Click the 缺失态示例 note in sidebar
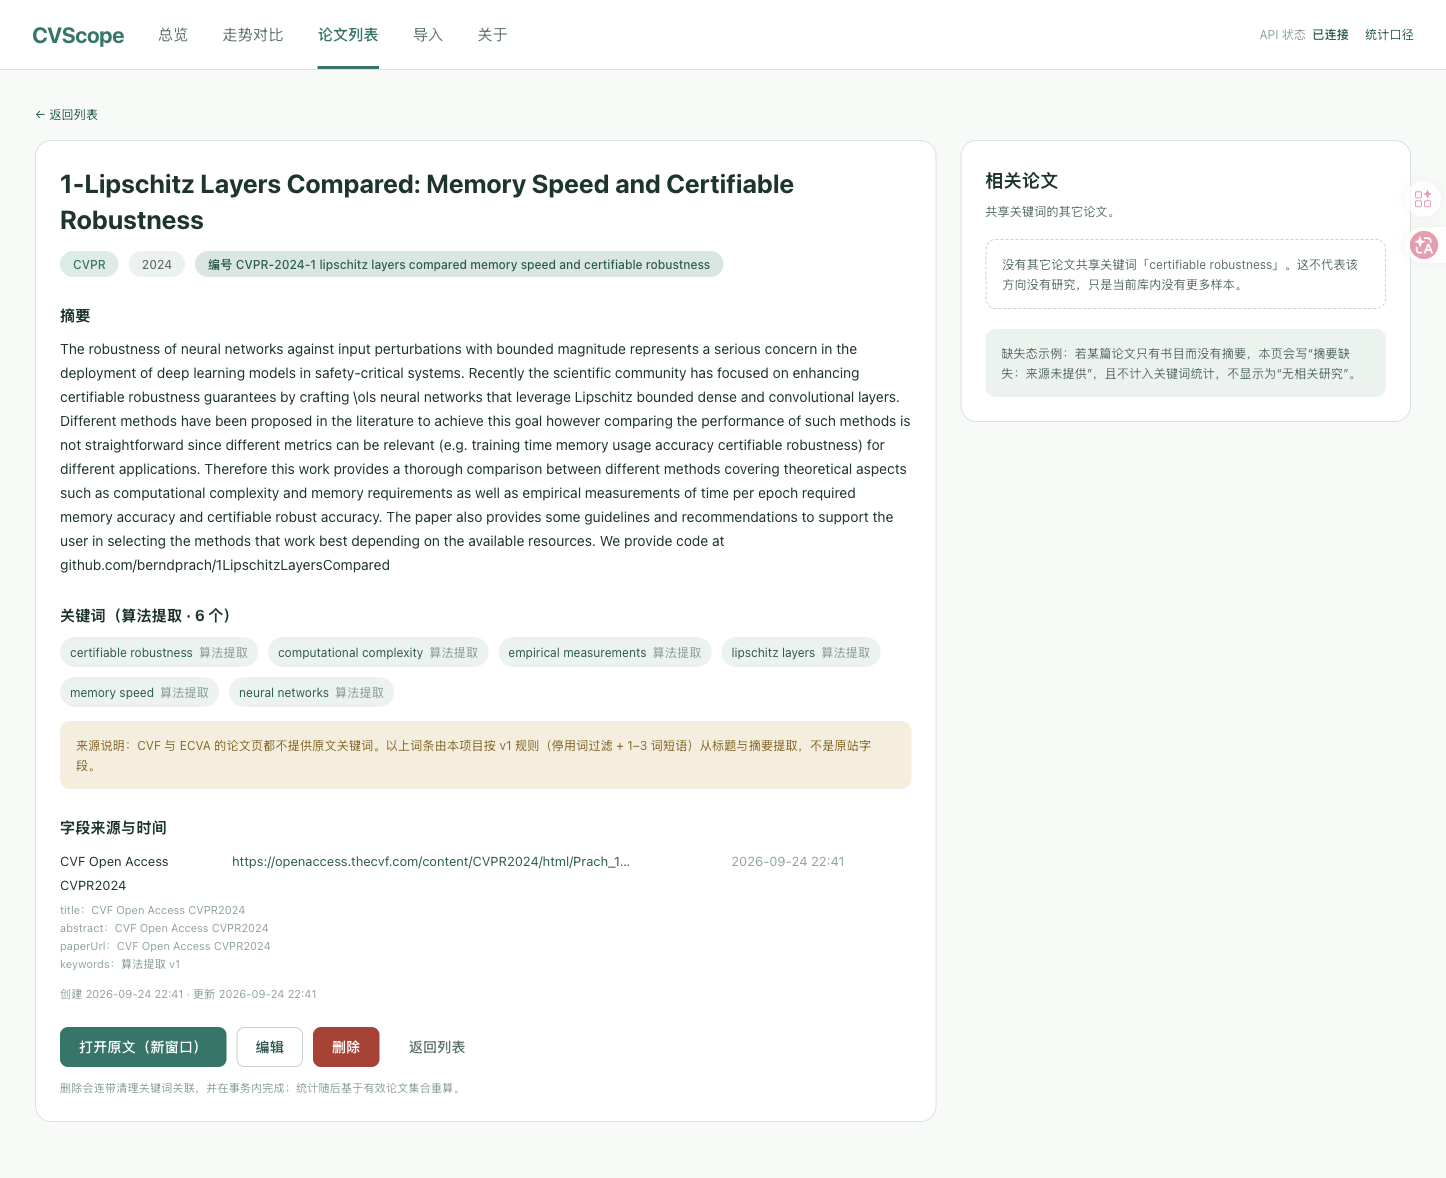This screenshot has height=1178, width=1446. click(1186, 363)
